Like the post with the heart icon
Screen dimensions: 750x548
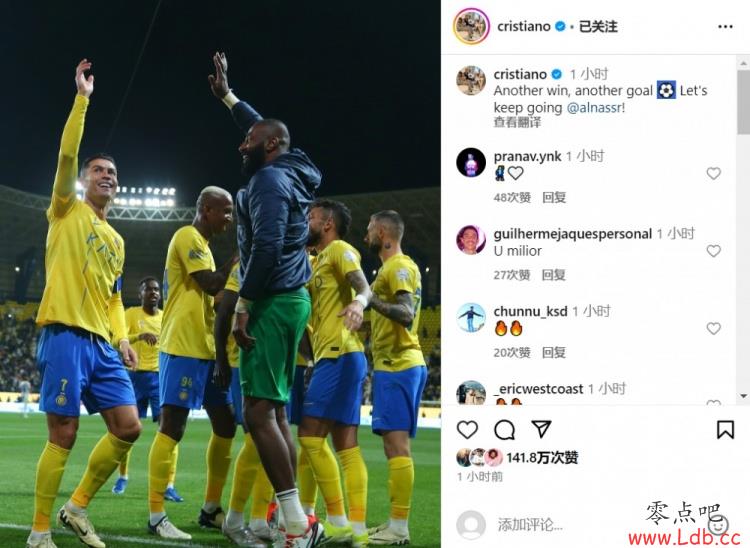coord(467,430)
